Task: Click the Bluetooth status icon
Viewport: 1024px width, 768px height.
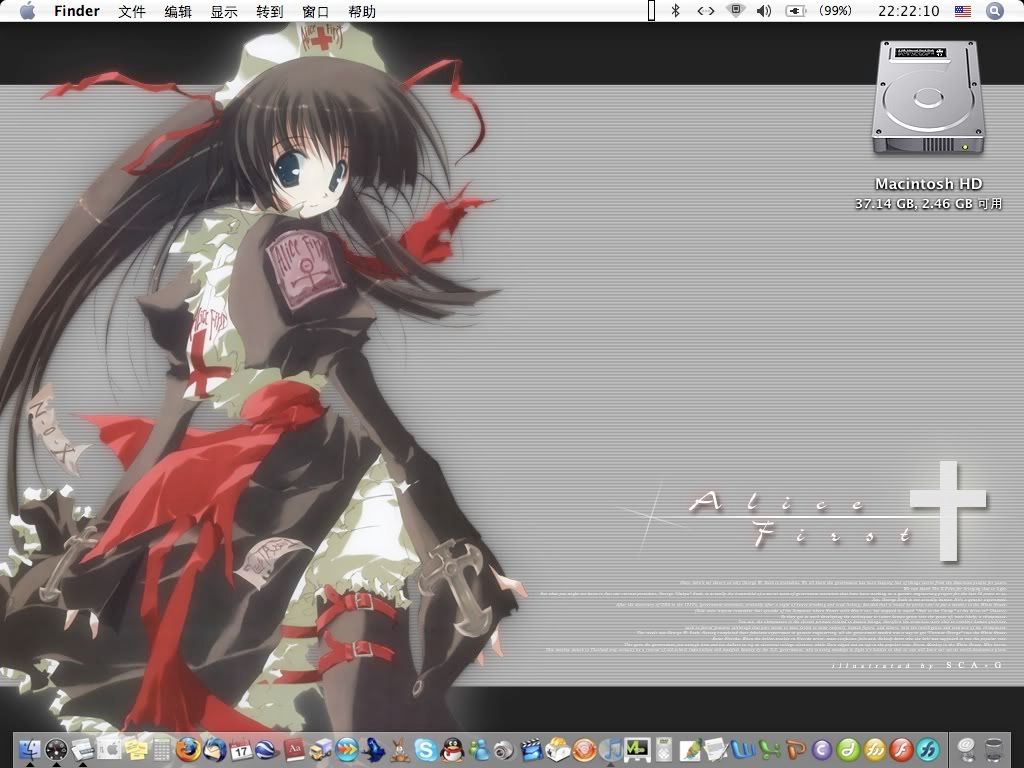Action: point(676,10)
